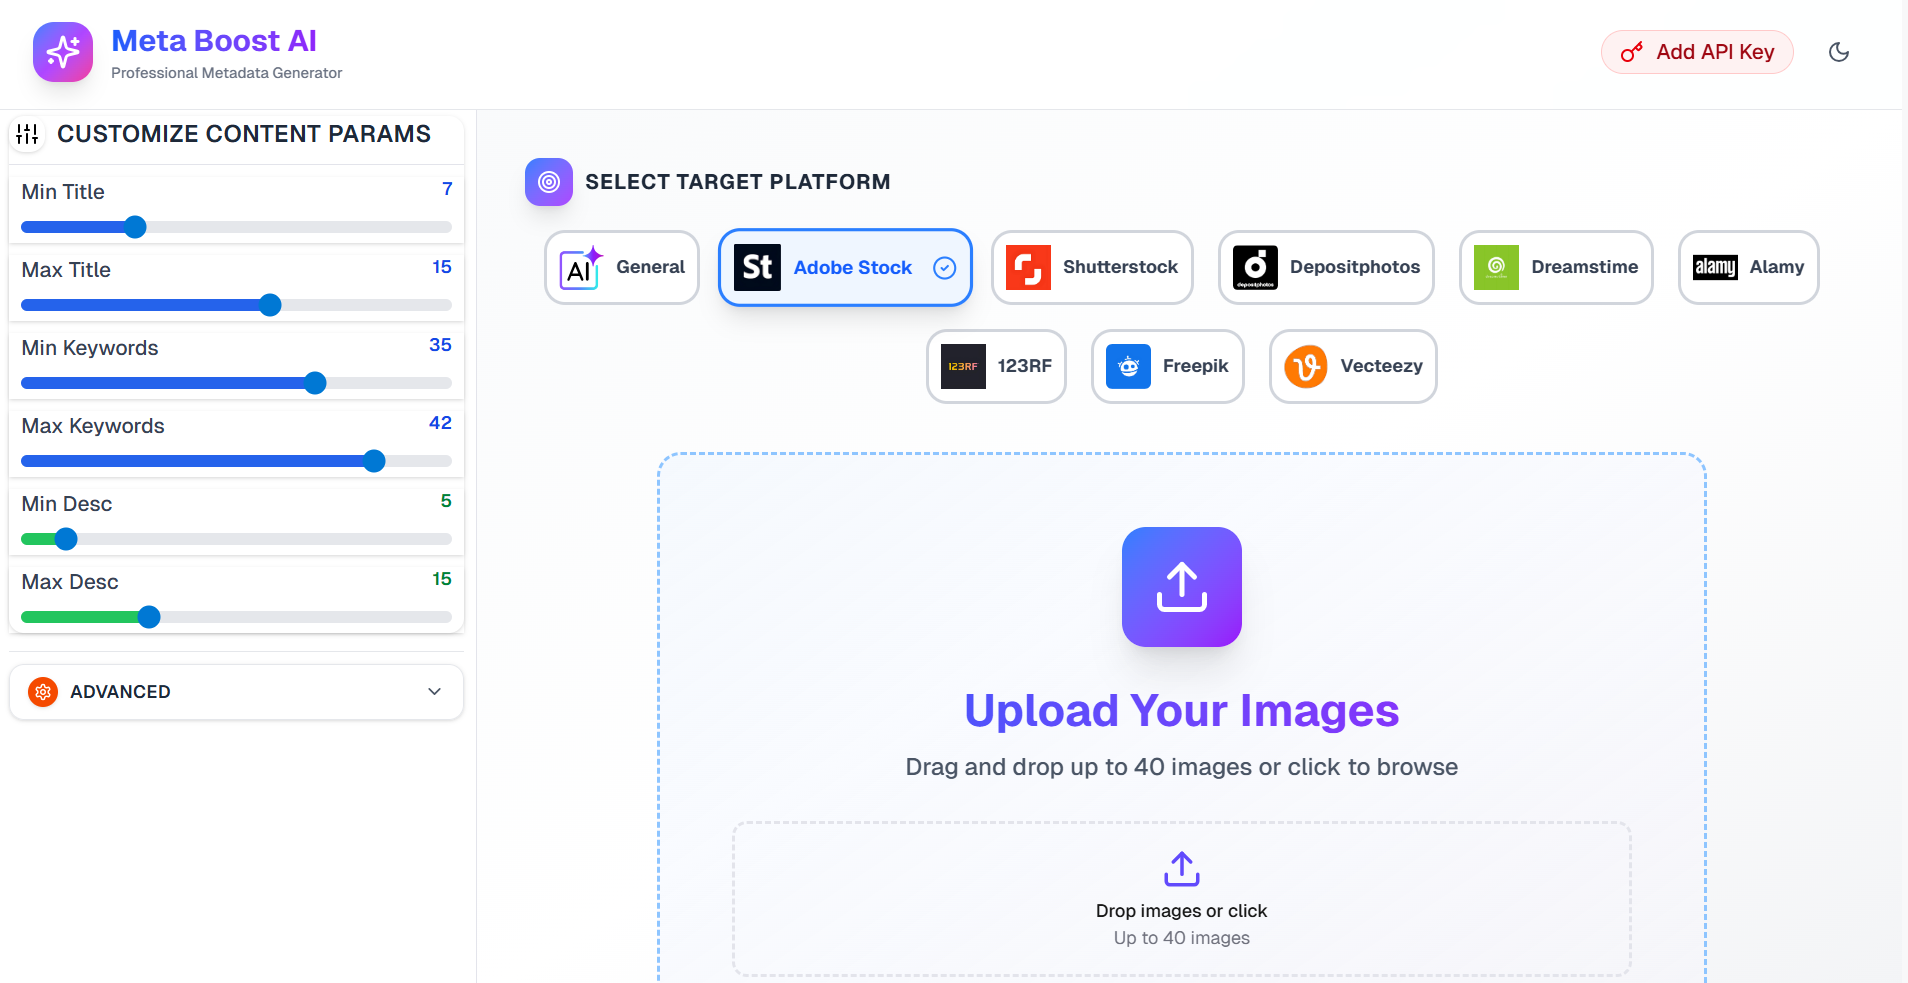Image resolution: width=1908 pixels, height=983 pixels.
Task: Click the Advanced chevron arrow
Action: click(434, 692)
